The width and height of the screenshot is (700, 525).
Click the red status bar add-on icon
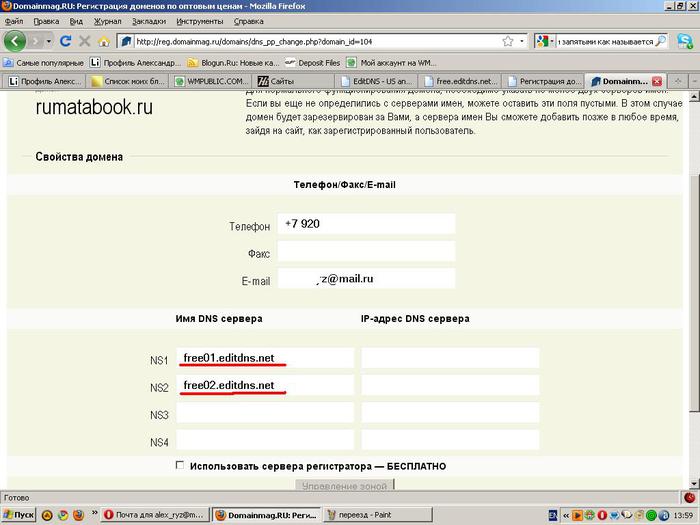click(x=690, y=497)
